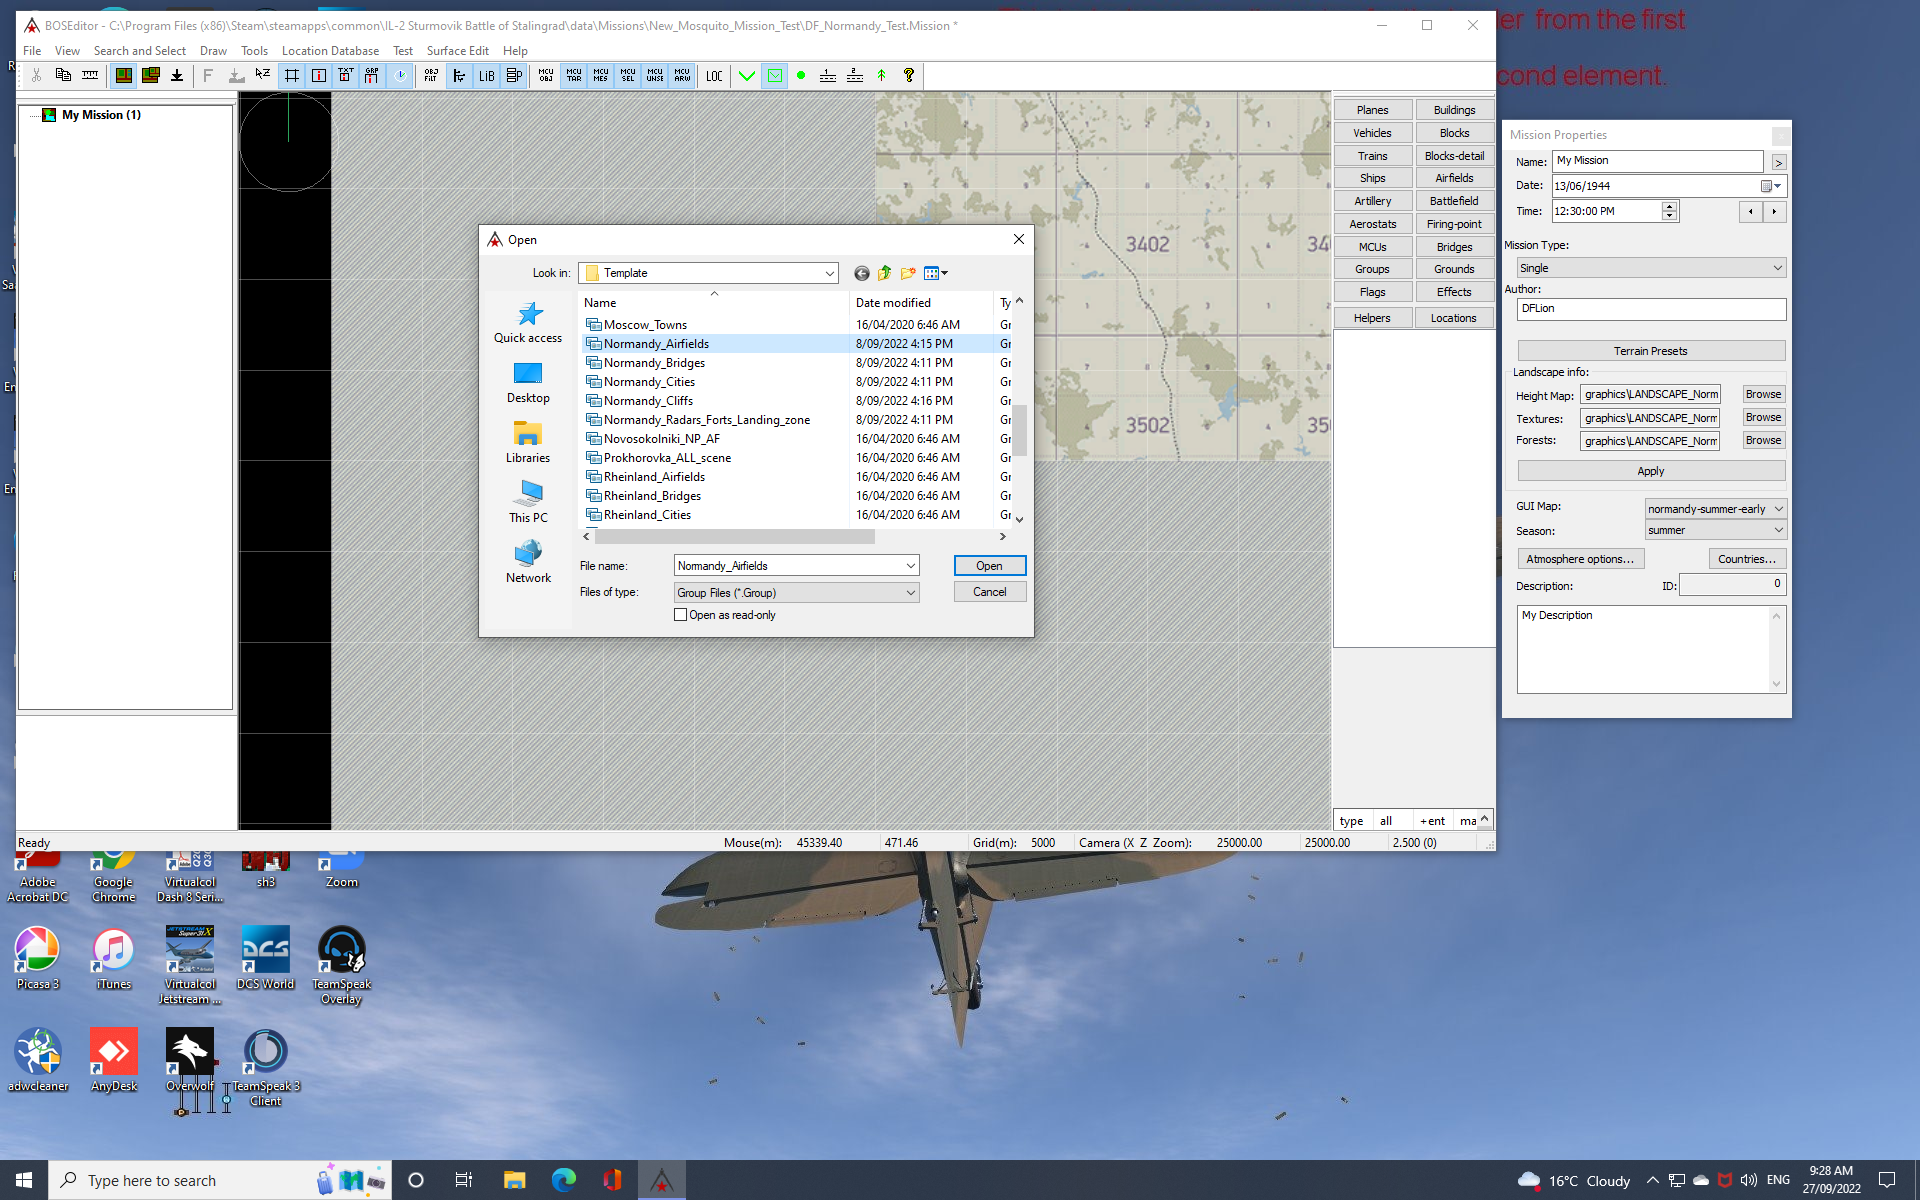Open the Location Database menu
This screenshot has width=1920, height=1200.
[x=330, y=51]
